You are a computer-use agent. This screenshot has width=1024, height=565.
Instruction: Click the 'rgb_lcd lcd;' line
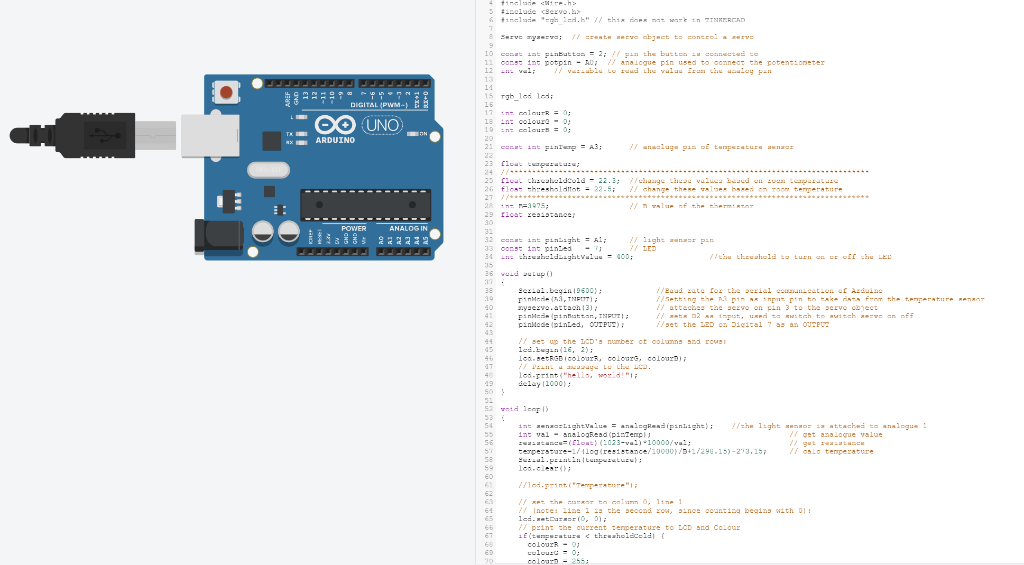526,96
